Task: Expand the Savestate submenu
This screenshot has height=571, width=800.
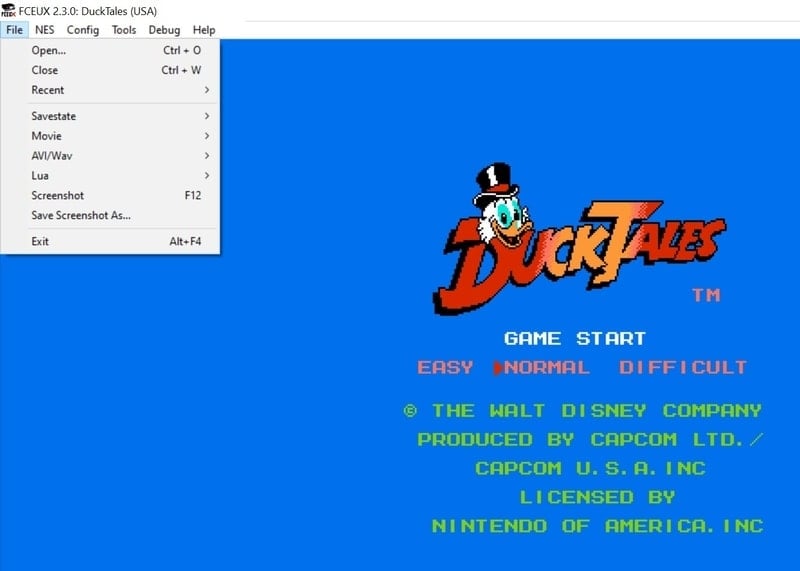Action: point(110,116)
